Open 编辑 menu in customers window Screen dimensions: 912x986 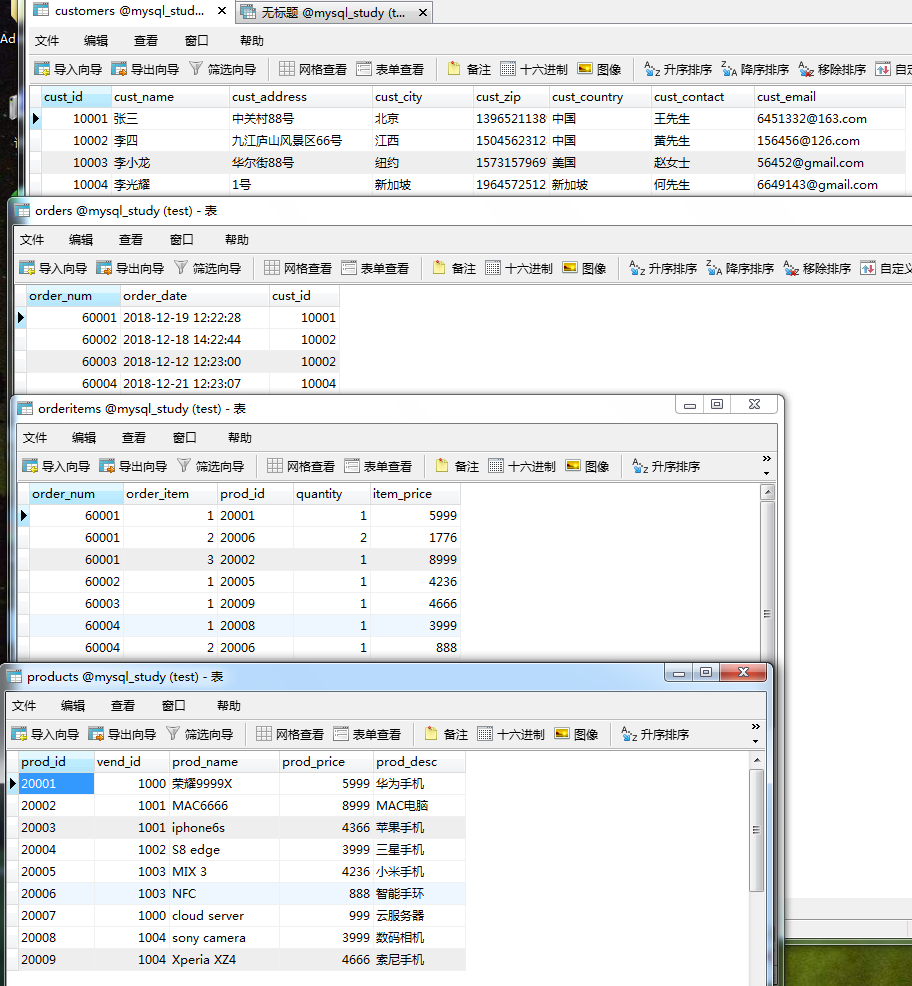[x=96, y=41]
